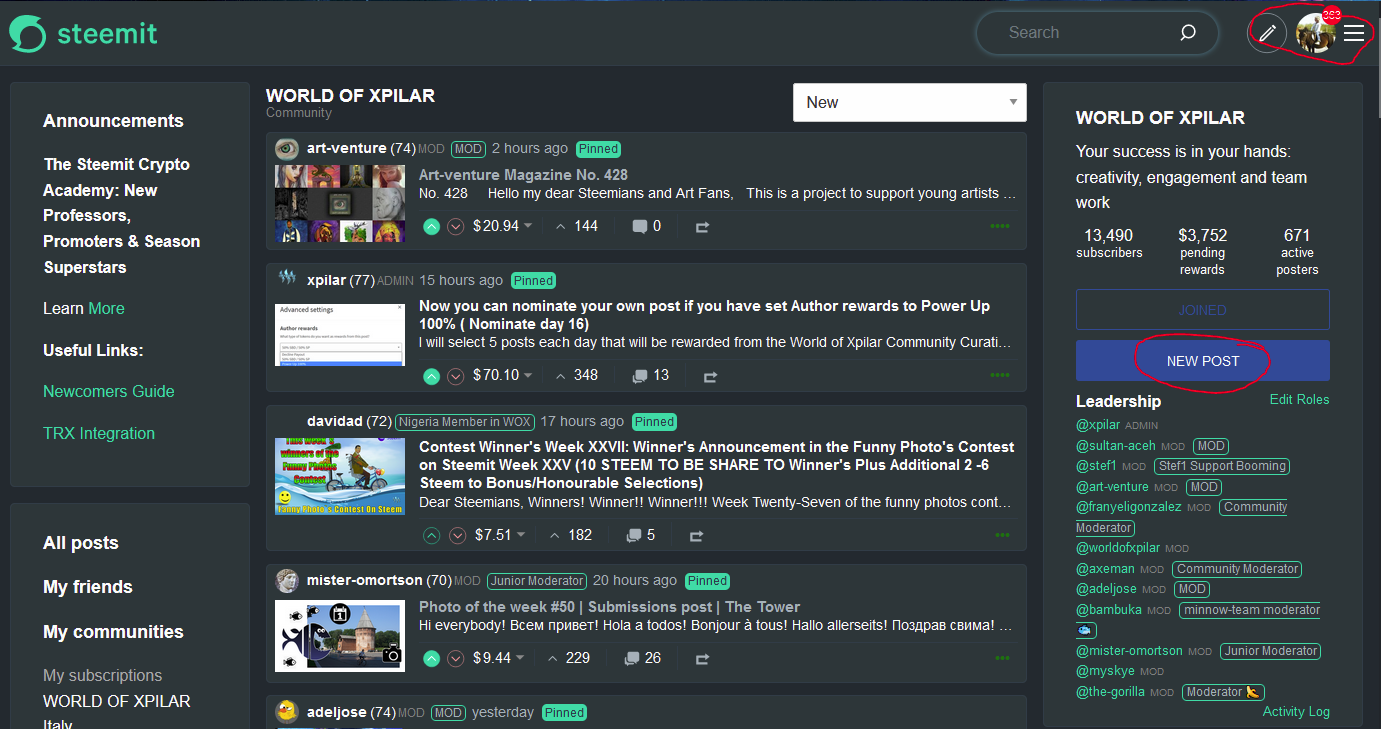Select My friends in the sidebar
1381x729 pixels.
tap(88, 587)
